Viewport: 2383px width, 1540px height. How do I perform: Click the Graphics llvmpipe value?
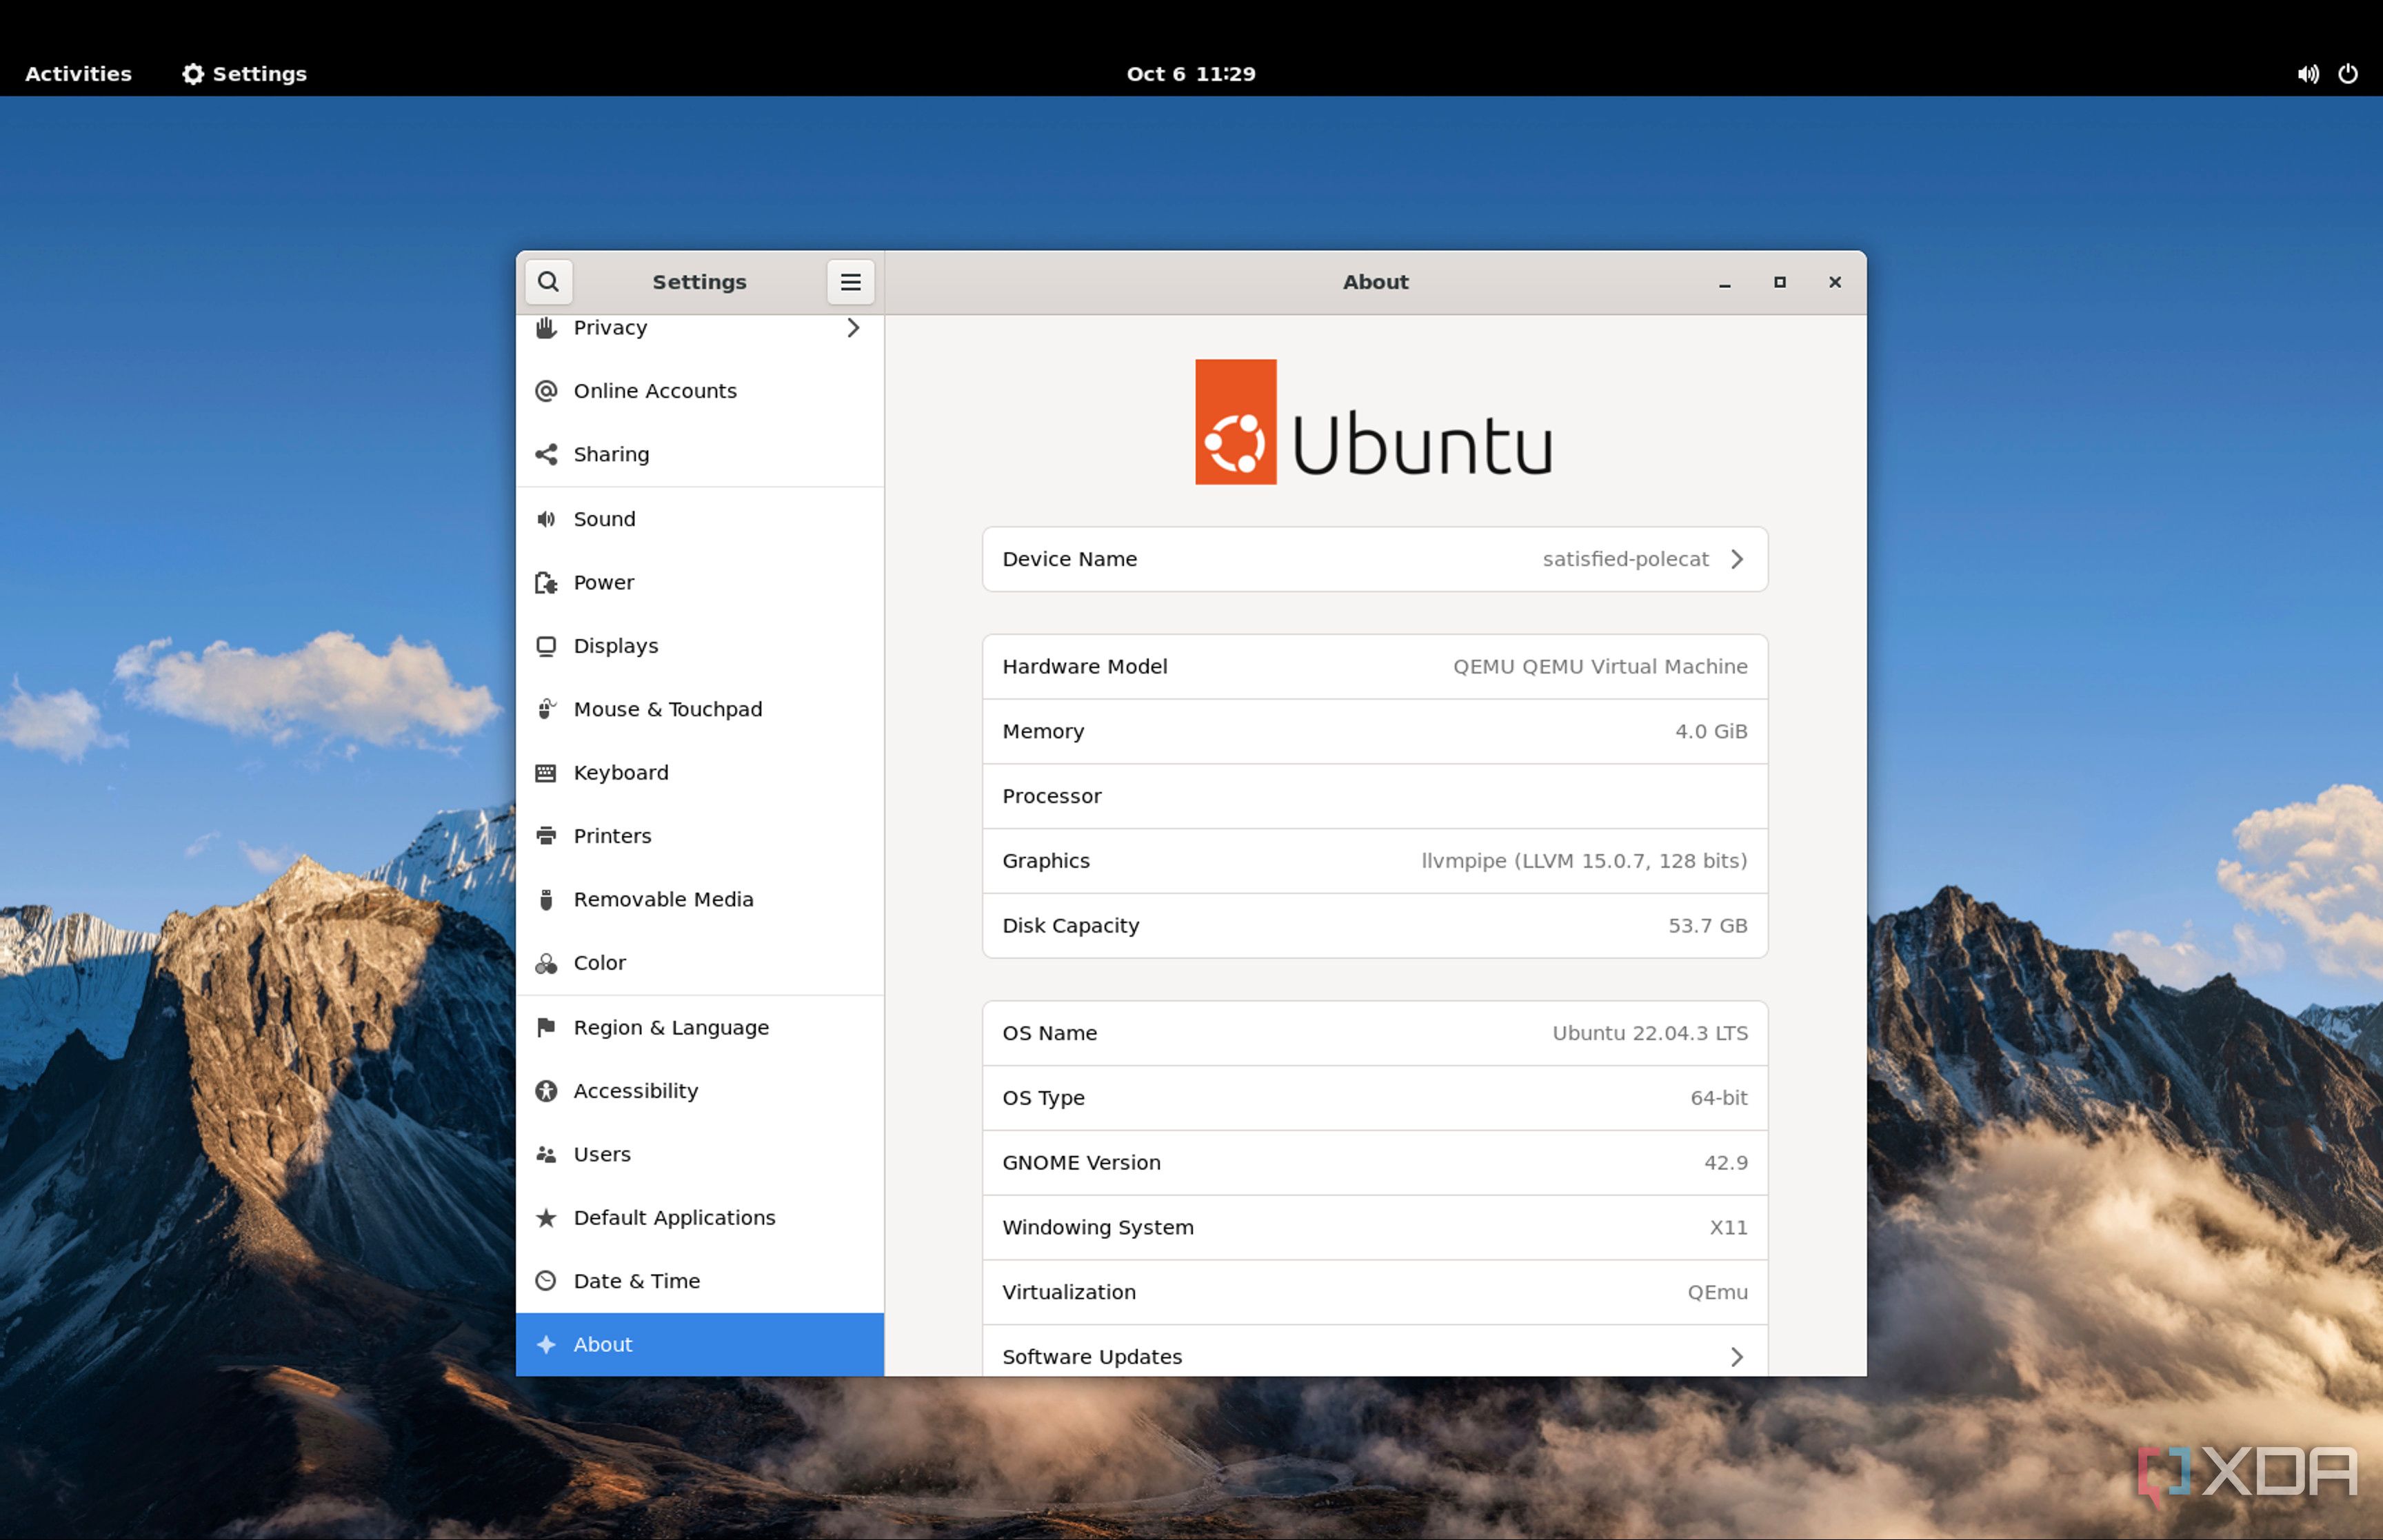tap(1584, 861)
